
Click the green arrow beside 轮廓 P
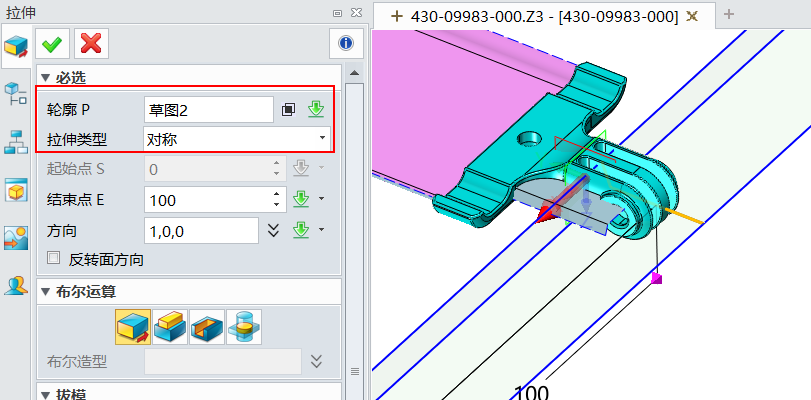316,110
